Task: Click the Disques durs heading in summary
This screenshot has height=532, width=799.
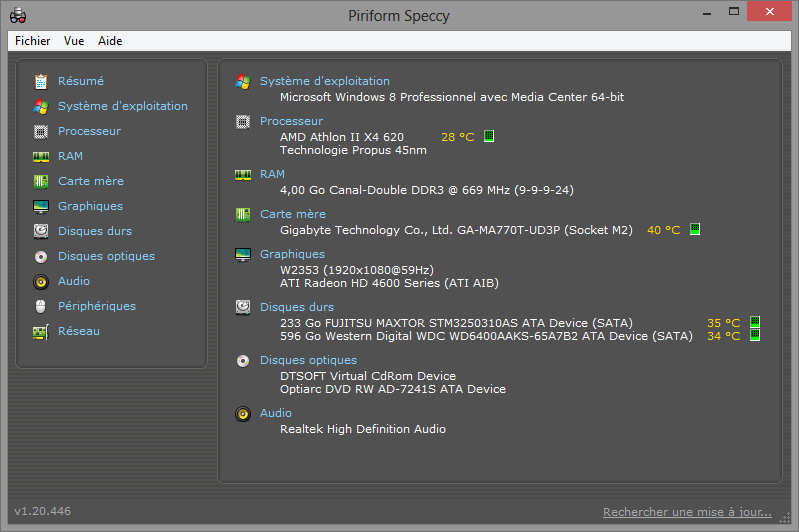Action: (x=297, y=307)
